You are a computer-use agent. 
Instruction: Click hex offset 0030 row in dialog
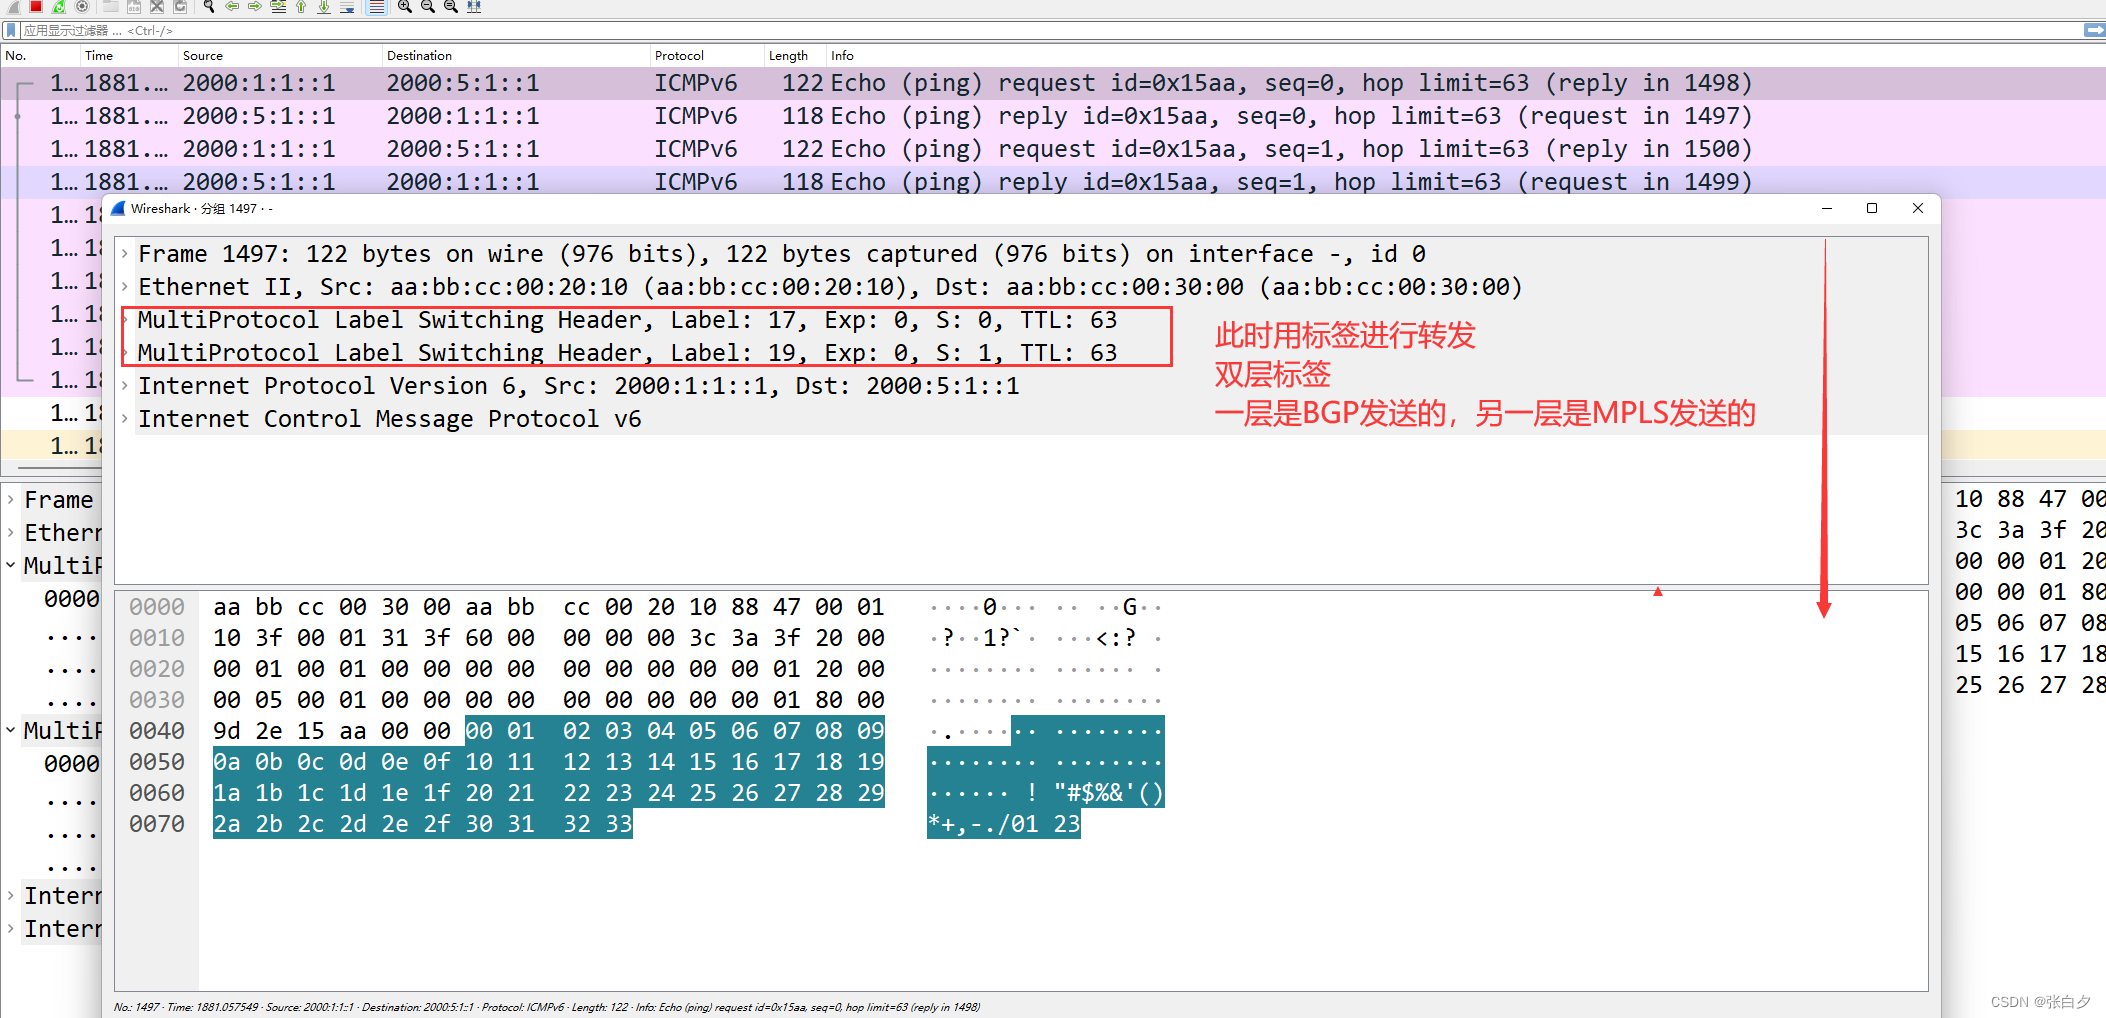pos(157,700)
